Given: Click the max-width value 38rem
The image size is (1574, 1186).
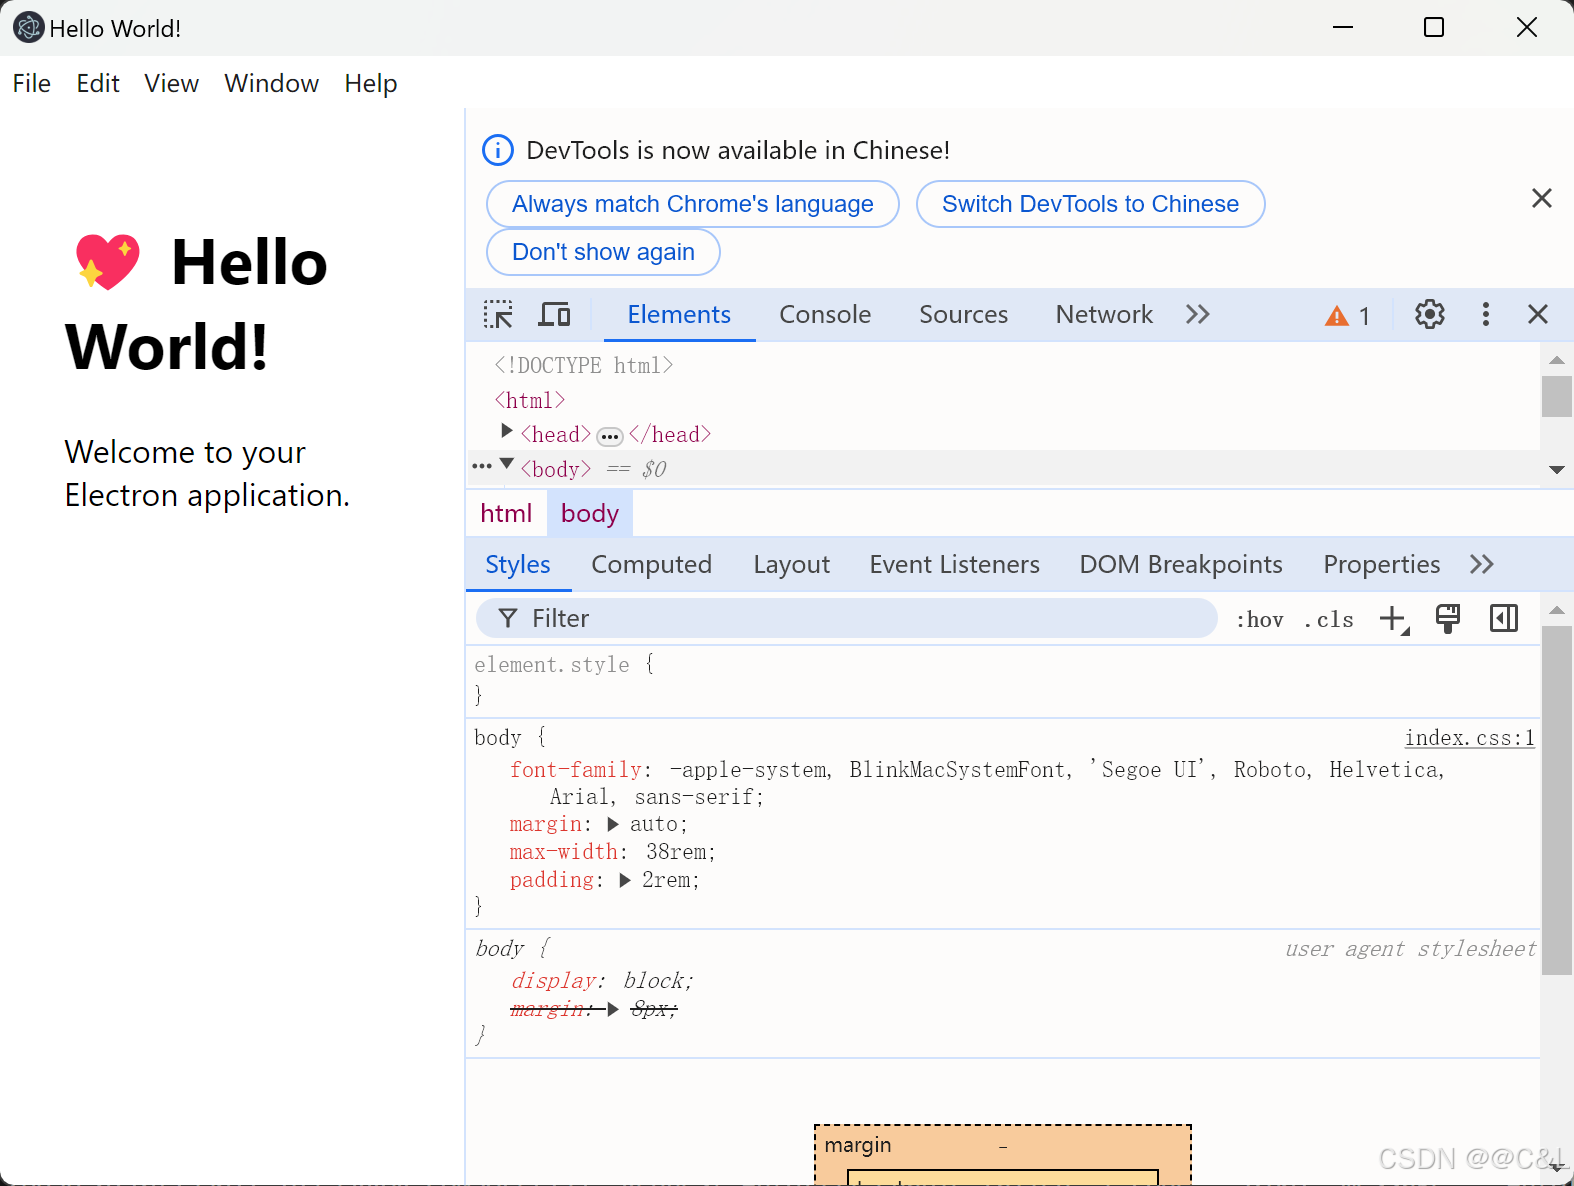Looking at the screenshot, I should (676, 852).
